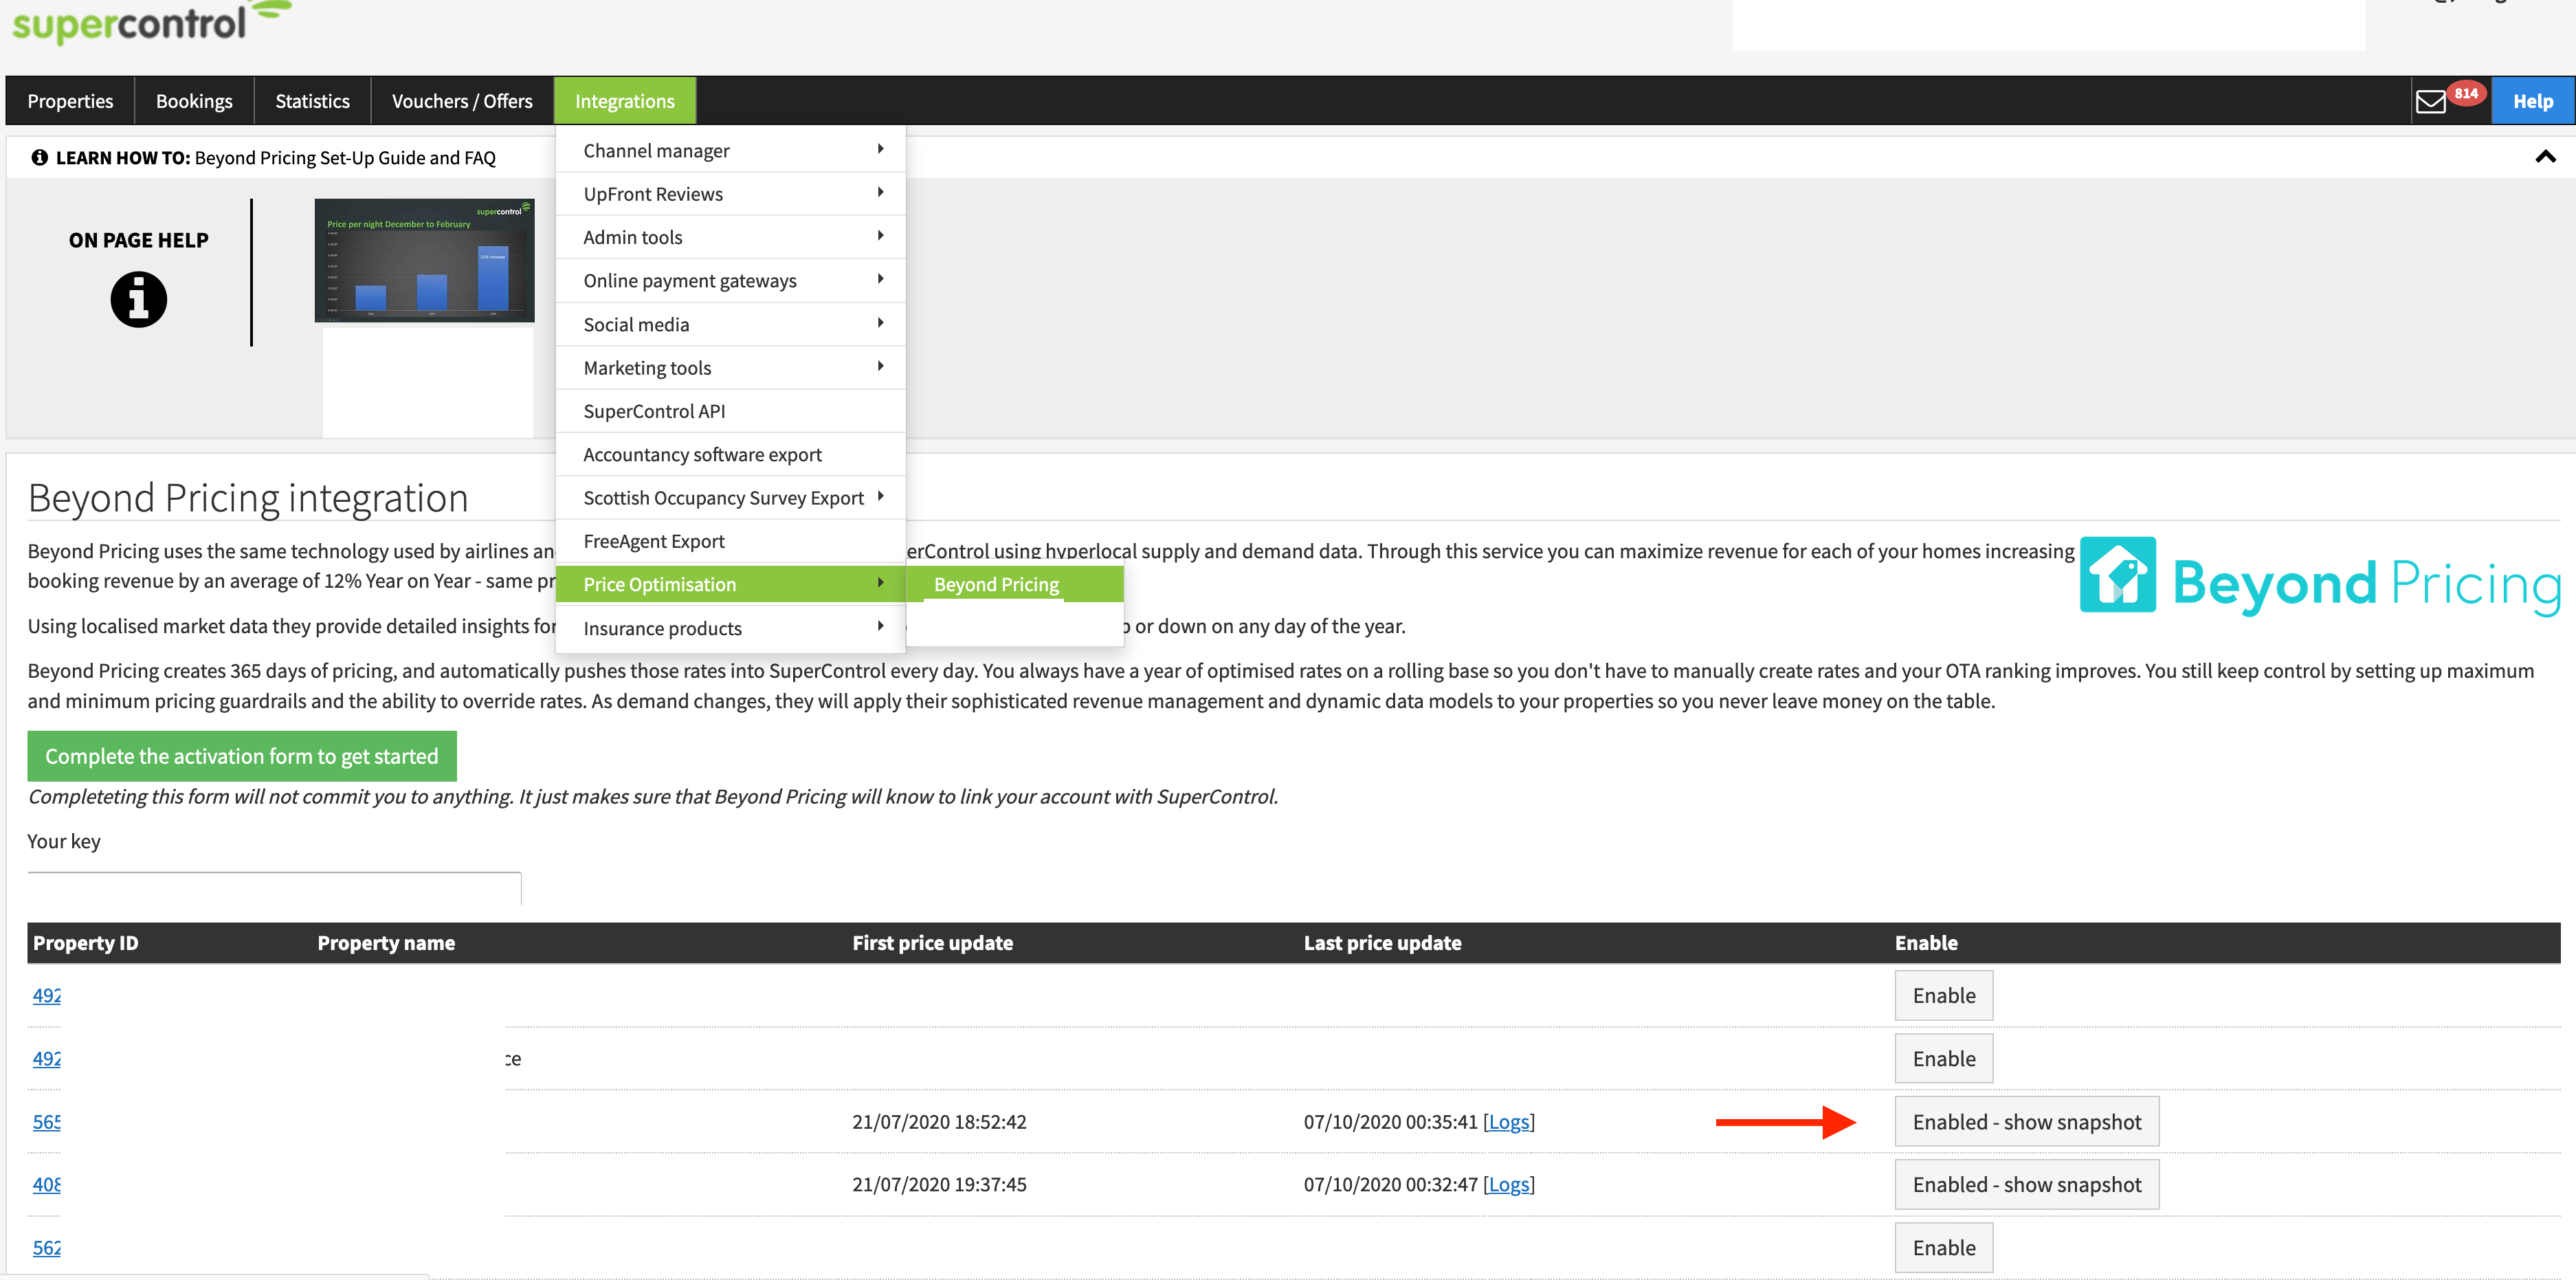The width and height of the screenshot is (2576, 1280).
Task: Expand the Price Optimisation submenu
Action: coord(731,584)
